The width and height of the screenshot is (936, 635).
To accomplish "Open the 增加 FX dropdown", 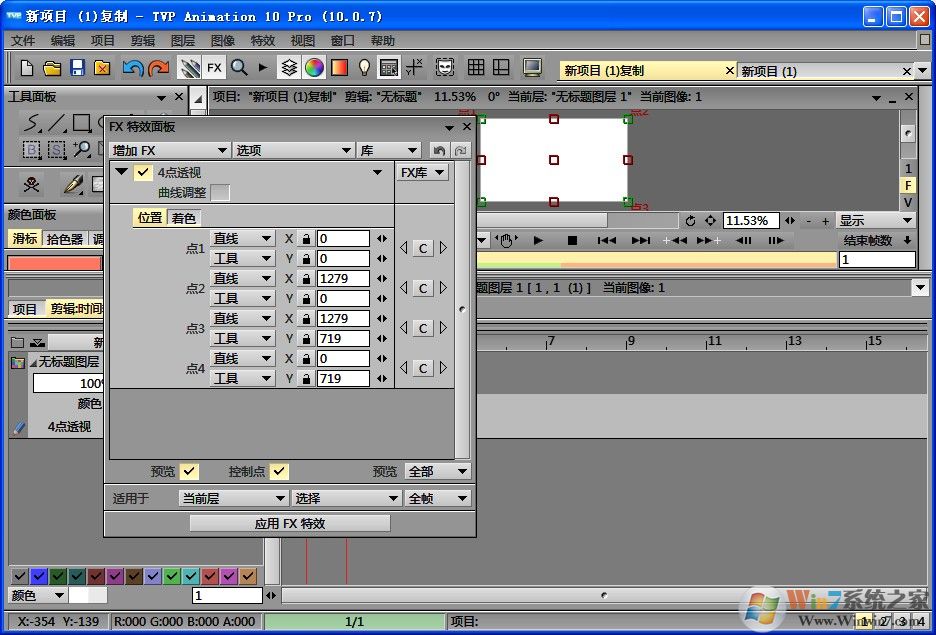I will pyautogui.click(x=169, y=148).
